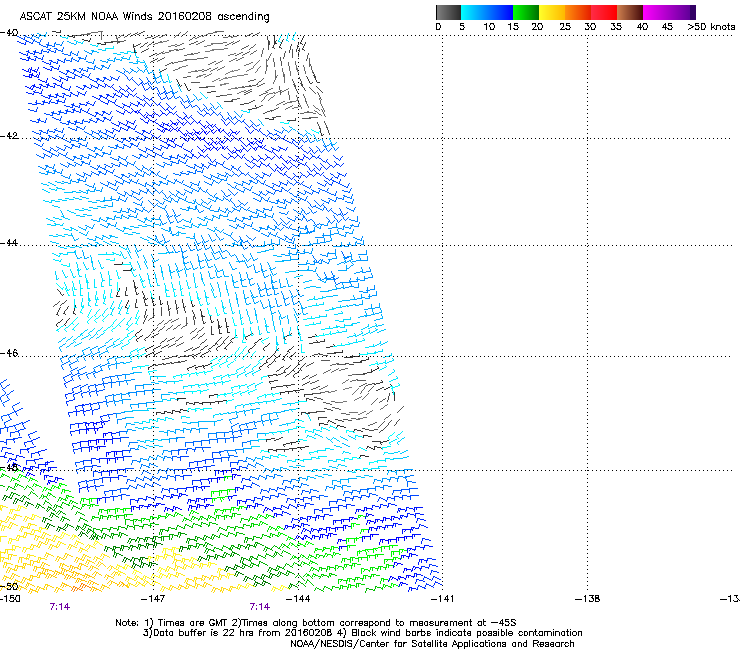740x650 pixels.
Task: Click the -138 longitude axis label
Action: tap(588, 599)
